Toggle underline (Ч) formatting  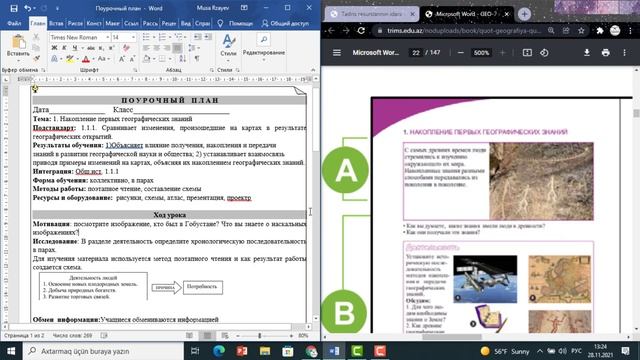coord(74,48)
